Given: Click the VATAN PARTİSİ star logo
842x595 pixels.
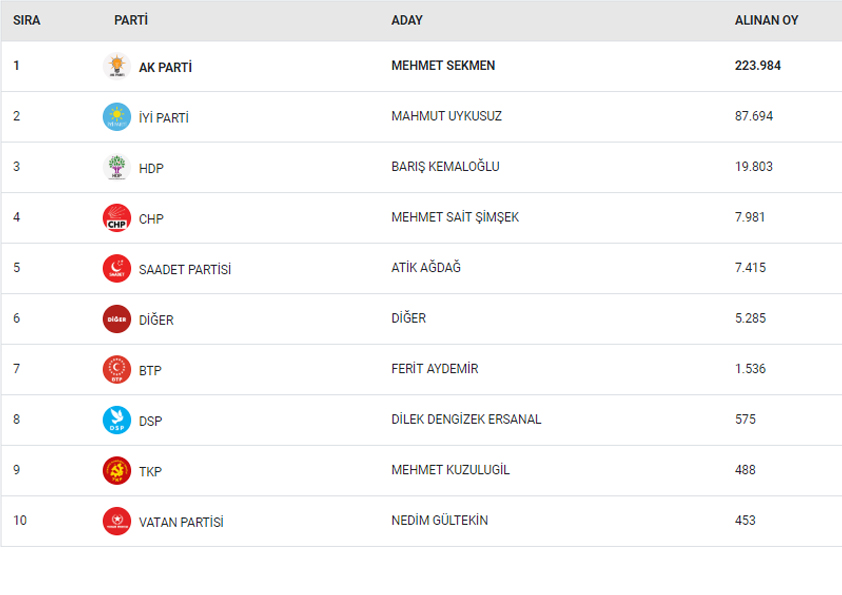Looking at the screenshot, I should click(x=117, y=521).
